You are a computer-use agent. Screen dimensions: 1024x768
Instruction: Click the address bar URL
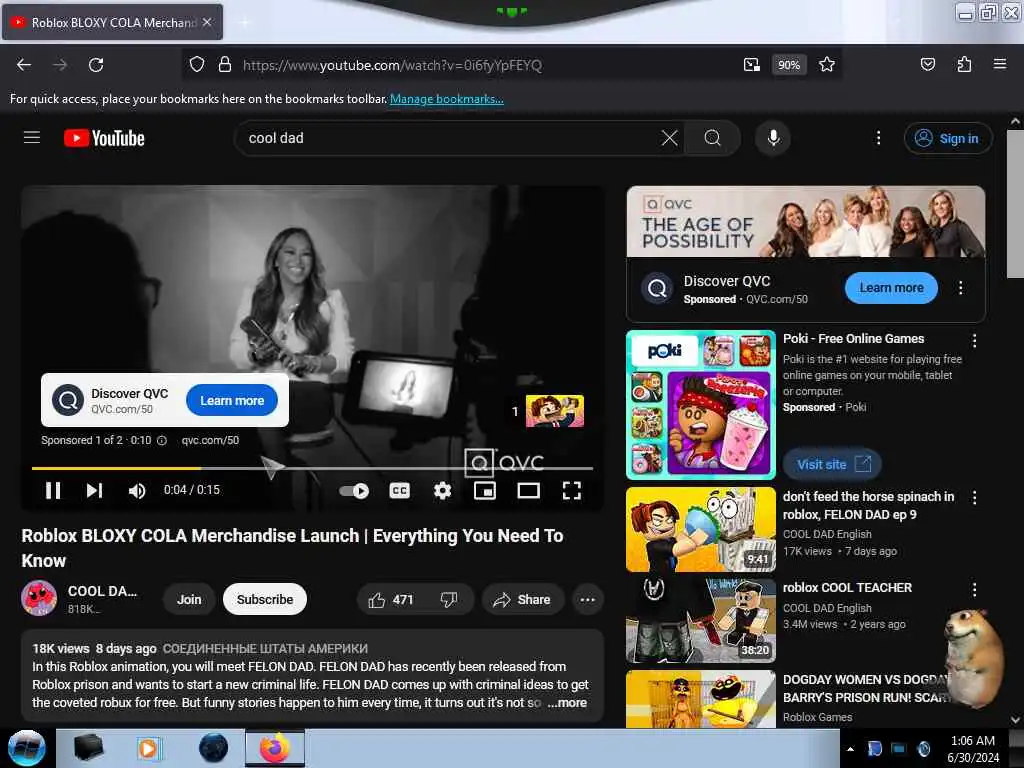[x=392, y=65]
